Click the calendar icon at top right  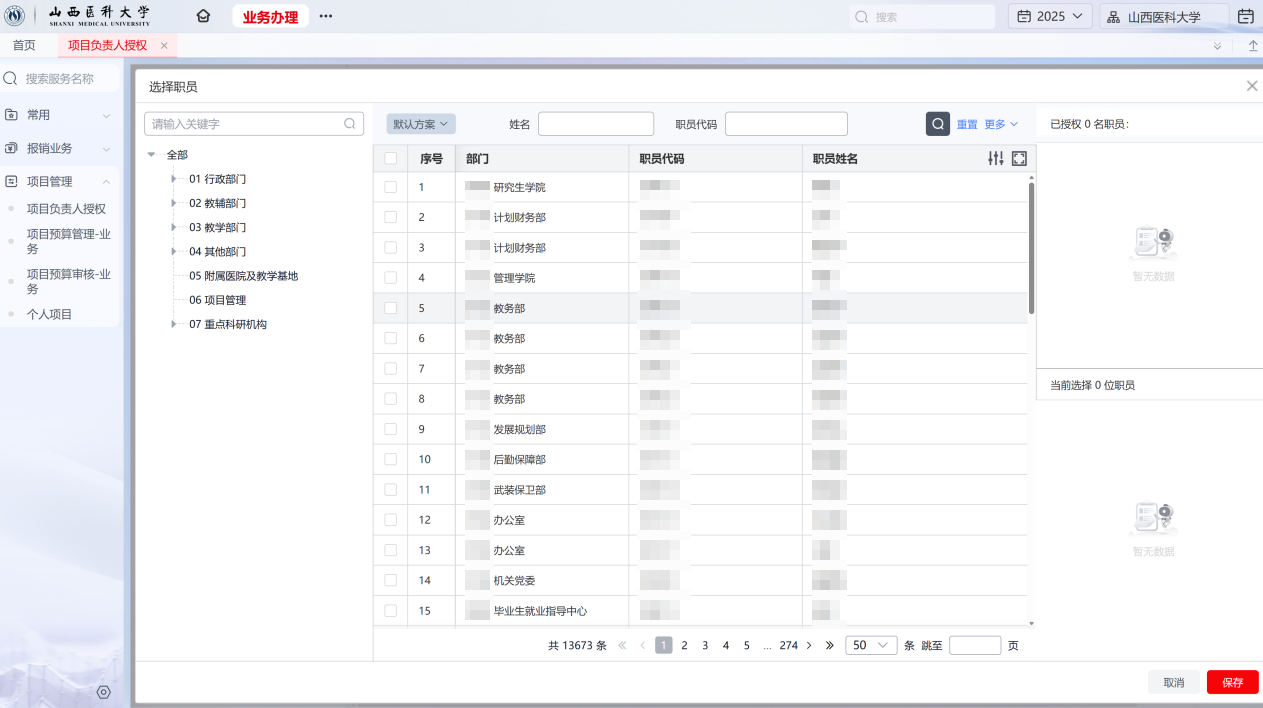[1245, 16]
